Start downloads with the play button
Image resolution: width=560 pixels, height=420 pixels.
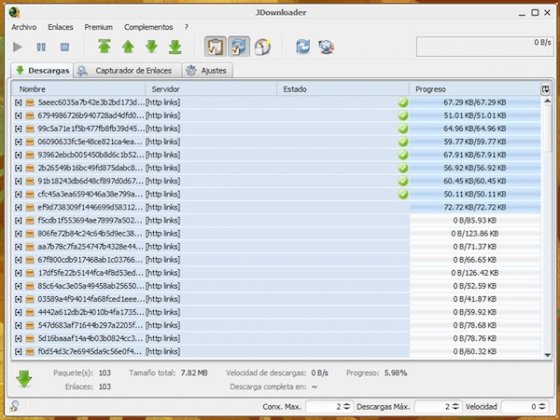pyautogui.click(x=17, y=47)
